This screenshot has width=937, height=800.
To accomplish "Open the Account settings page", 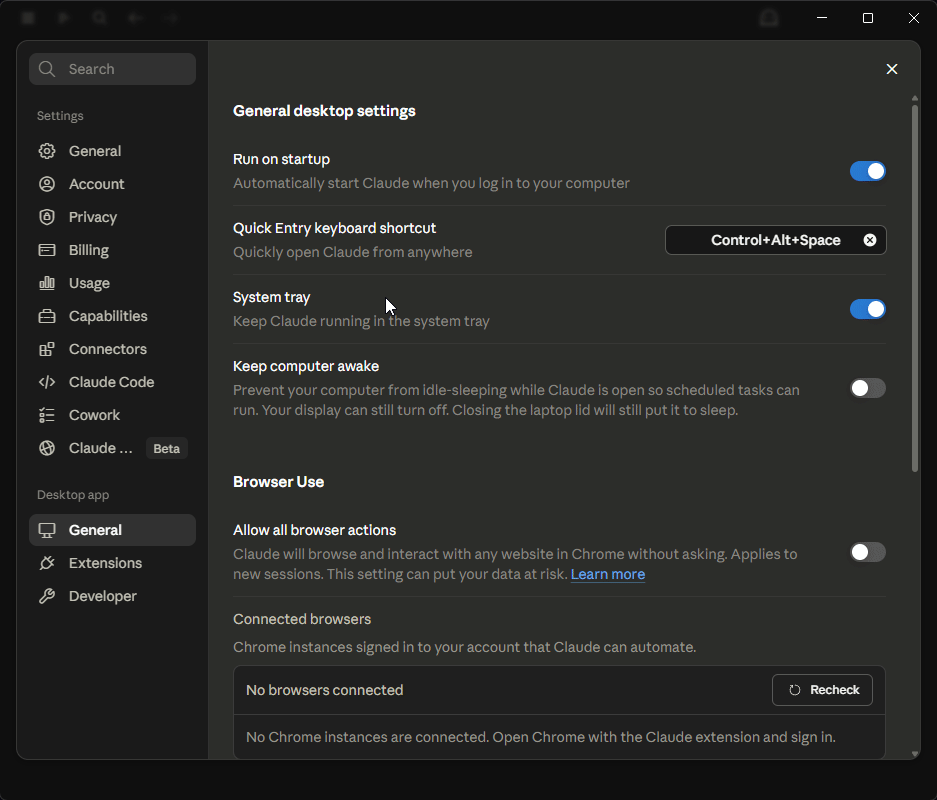I will [x=112, y=184].
